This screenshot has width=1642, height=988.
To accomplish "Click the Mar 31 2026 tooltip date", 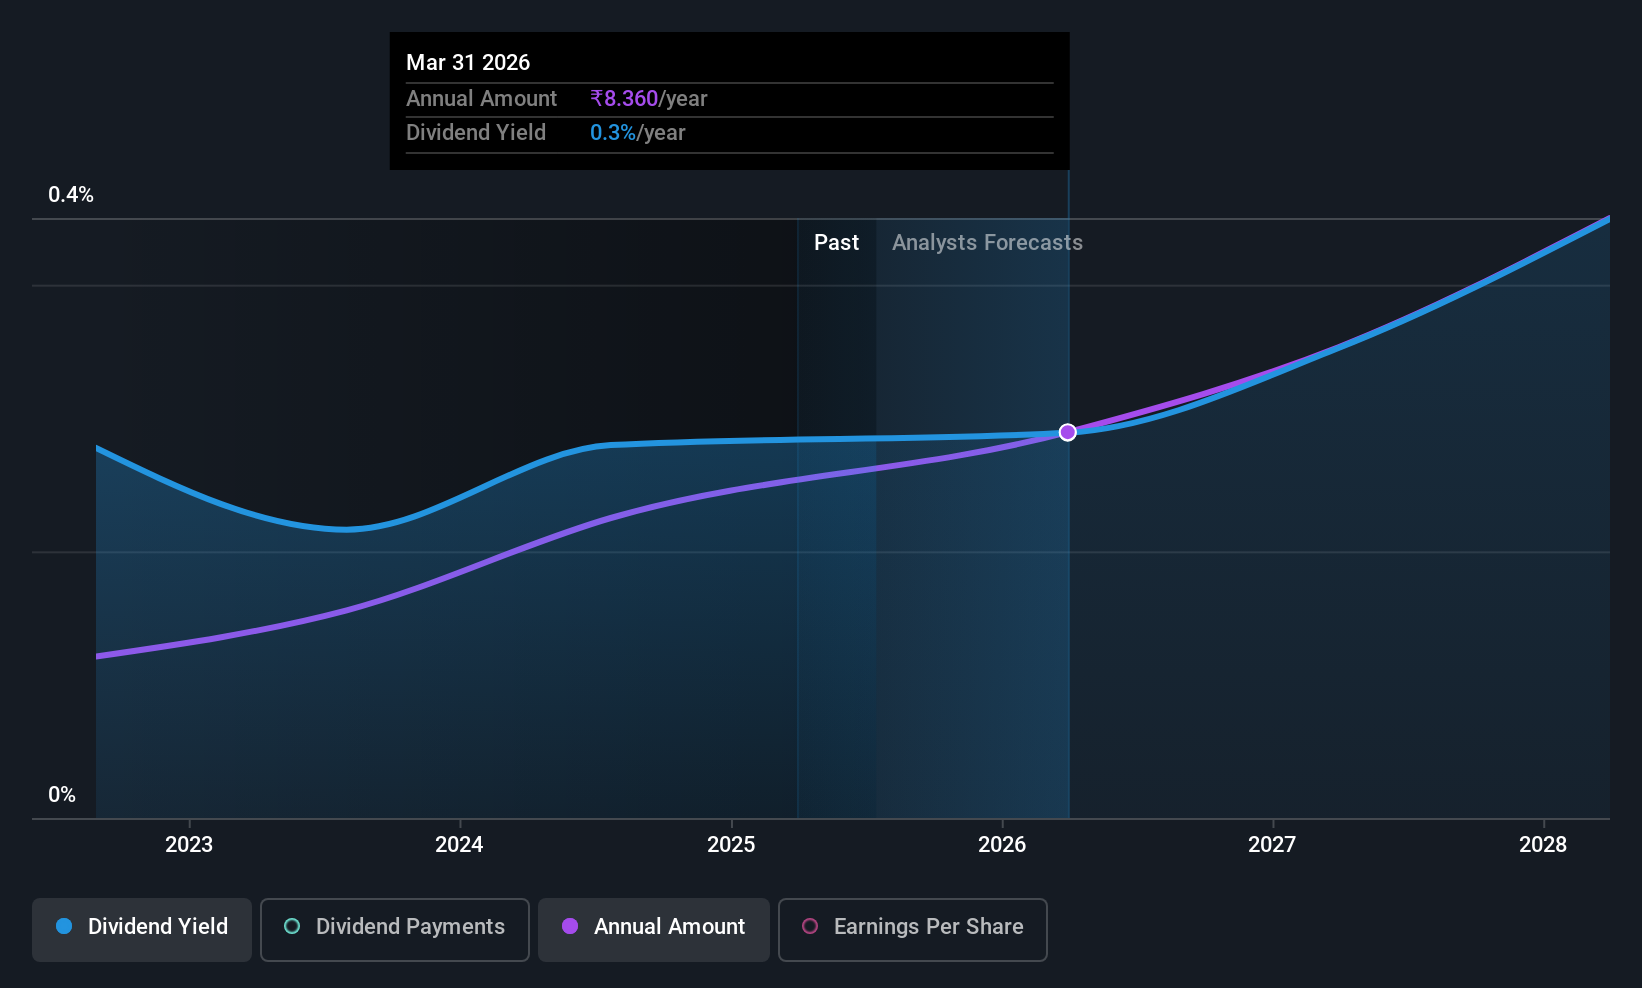I will tap(468, 62).
